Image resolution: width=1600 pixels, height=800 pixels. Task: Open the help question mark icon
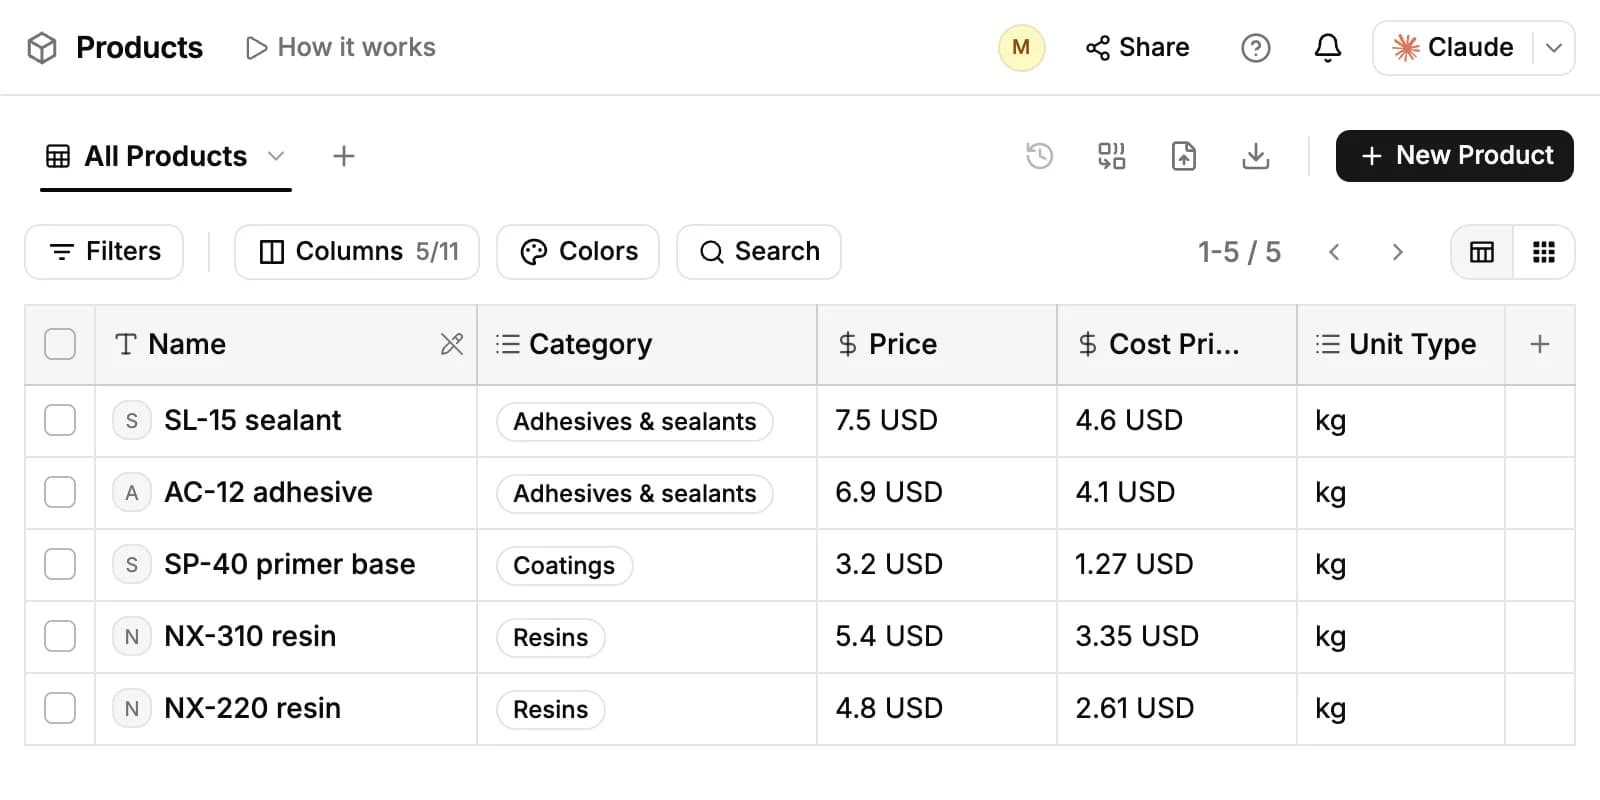coord(1255,47)
